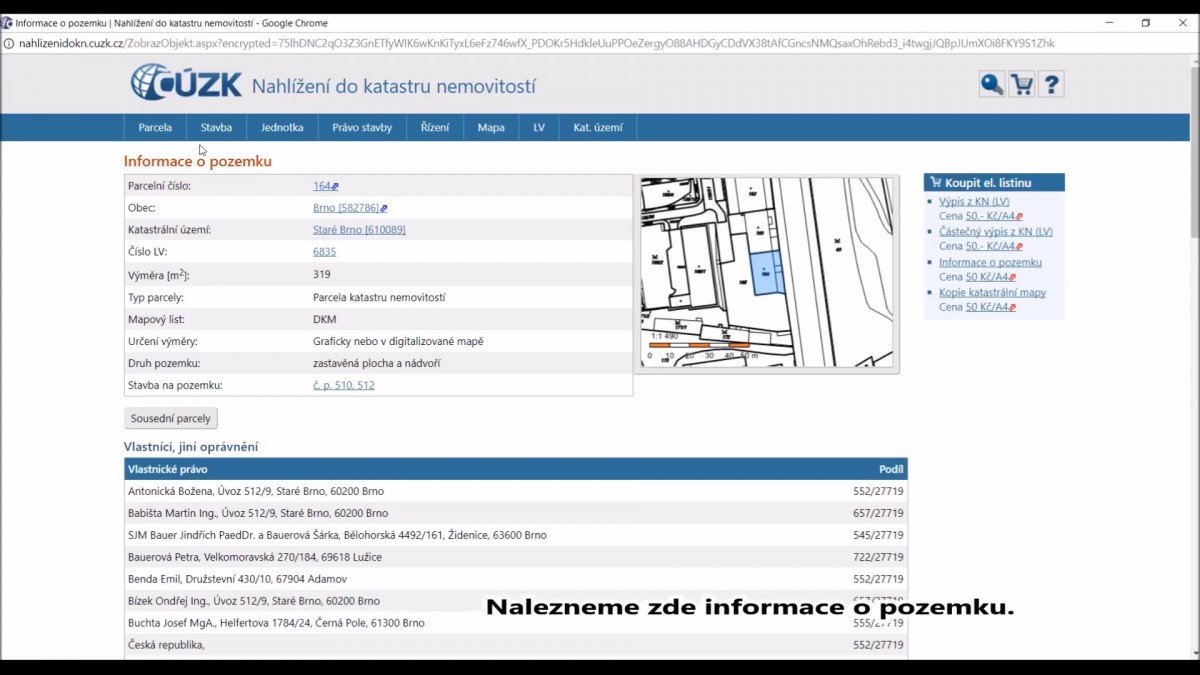Select share value 722/27719
Screen dimensions: 1200x675
click(878, 557)
